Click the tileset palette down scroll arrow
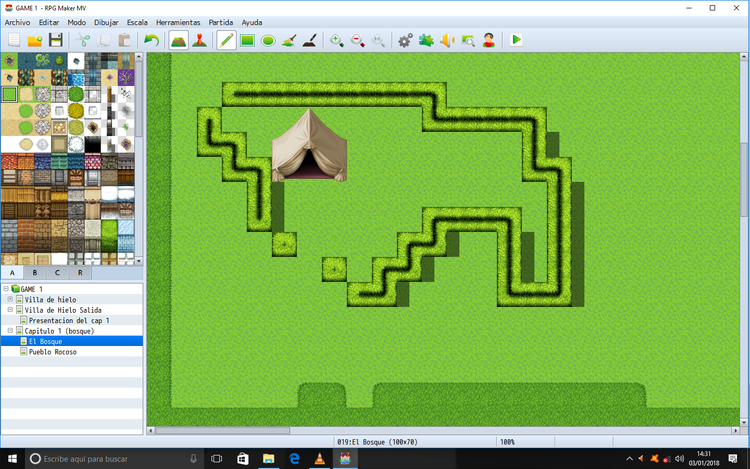The height and width of the screenshot is (469, 750). click(x=139, y=261)
